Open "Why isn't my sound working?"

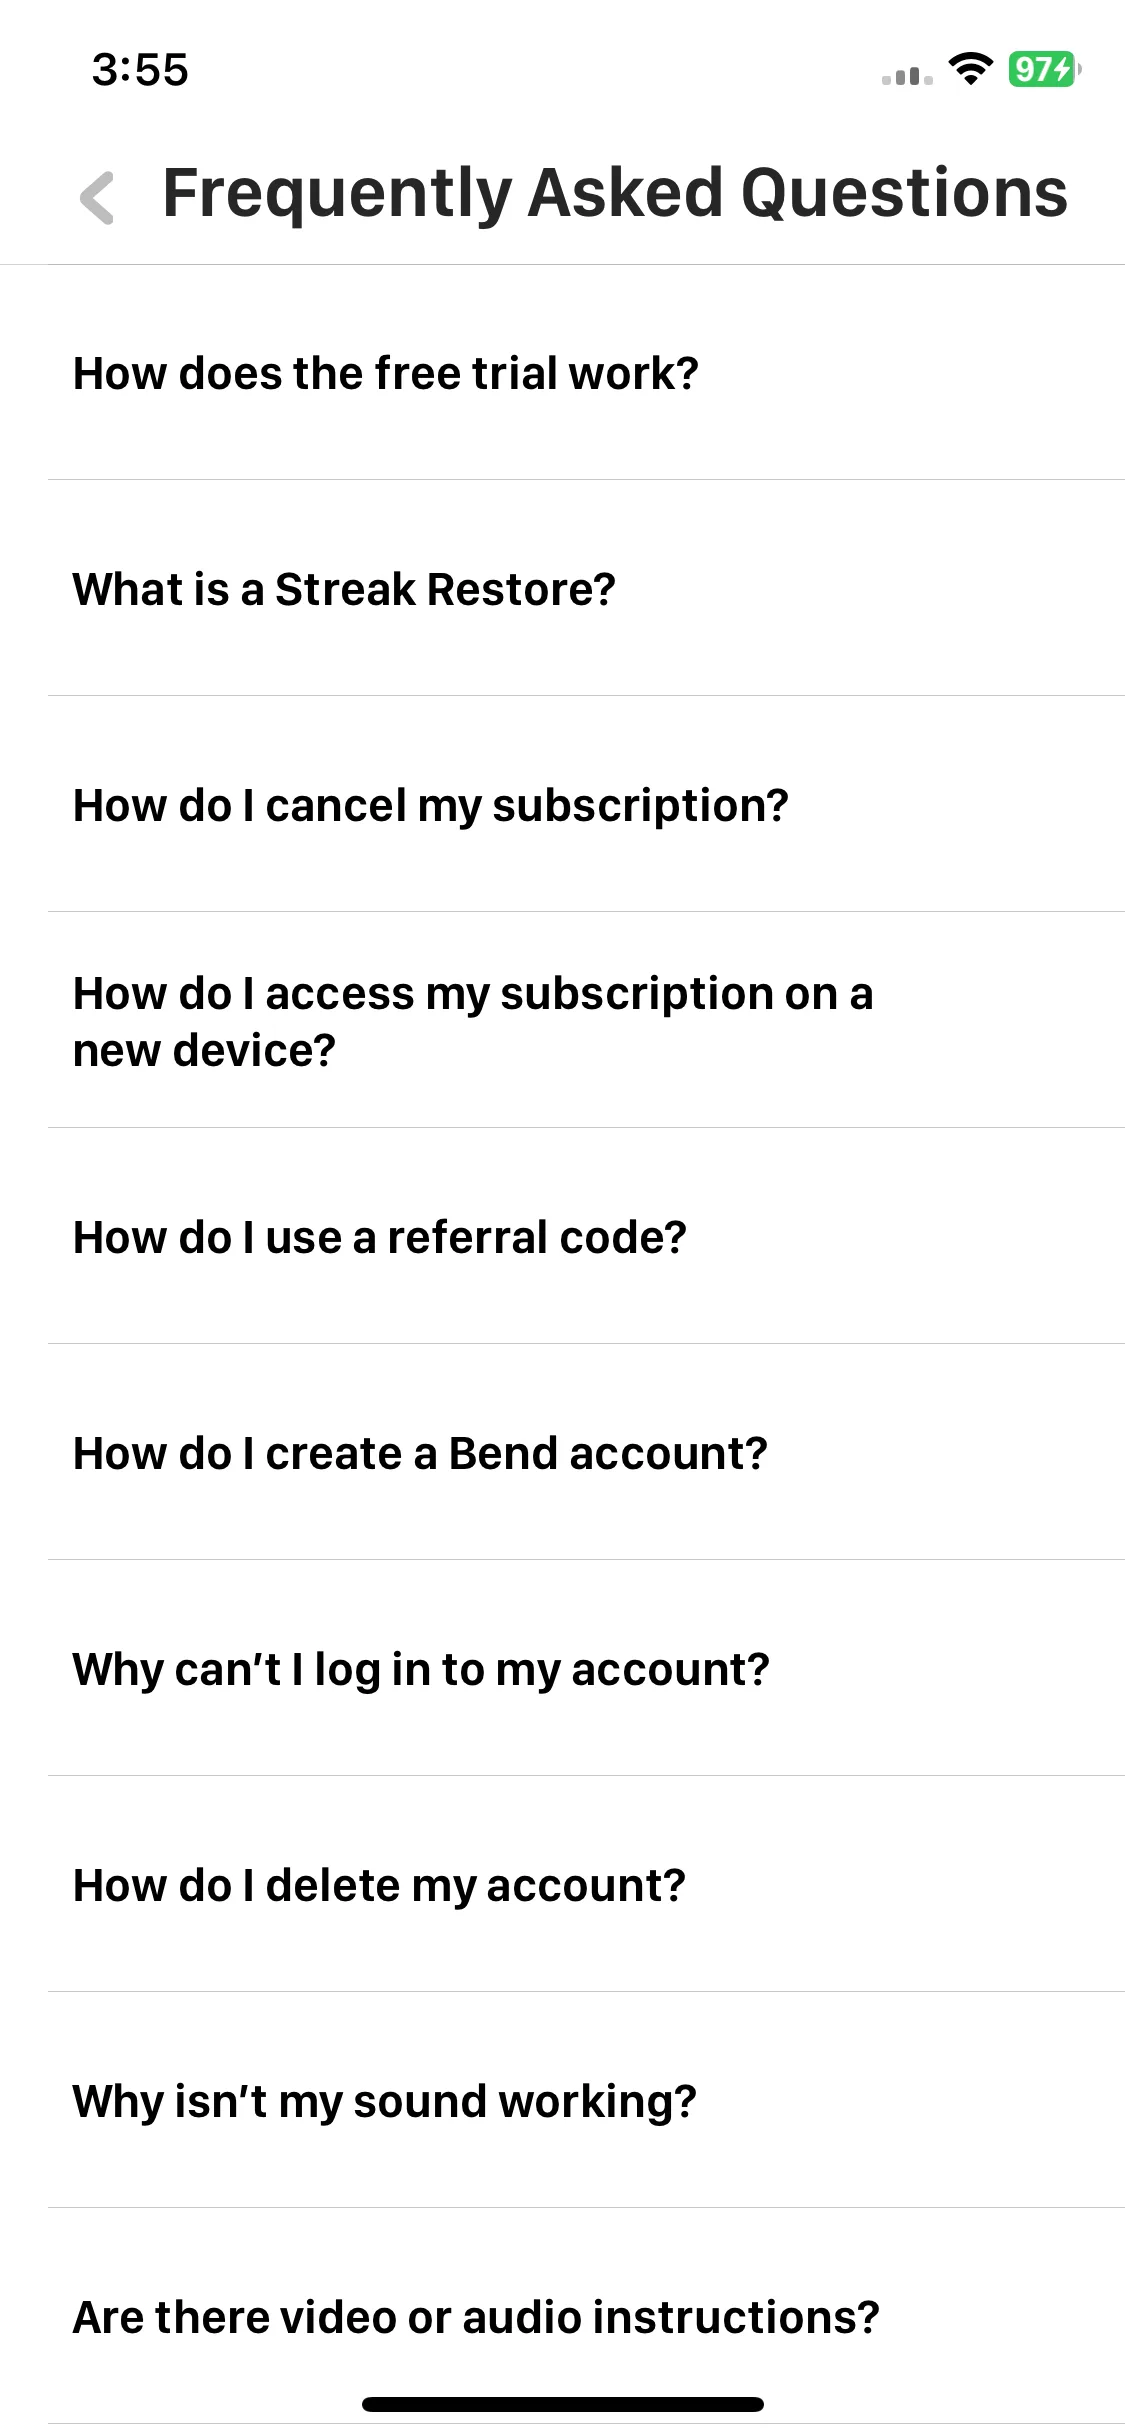(x=385, y=2102)
